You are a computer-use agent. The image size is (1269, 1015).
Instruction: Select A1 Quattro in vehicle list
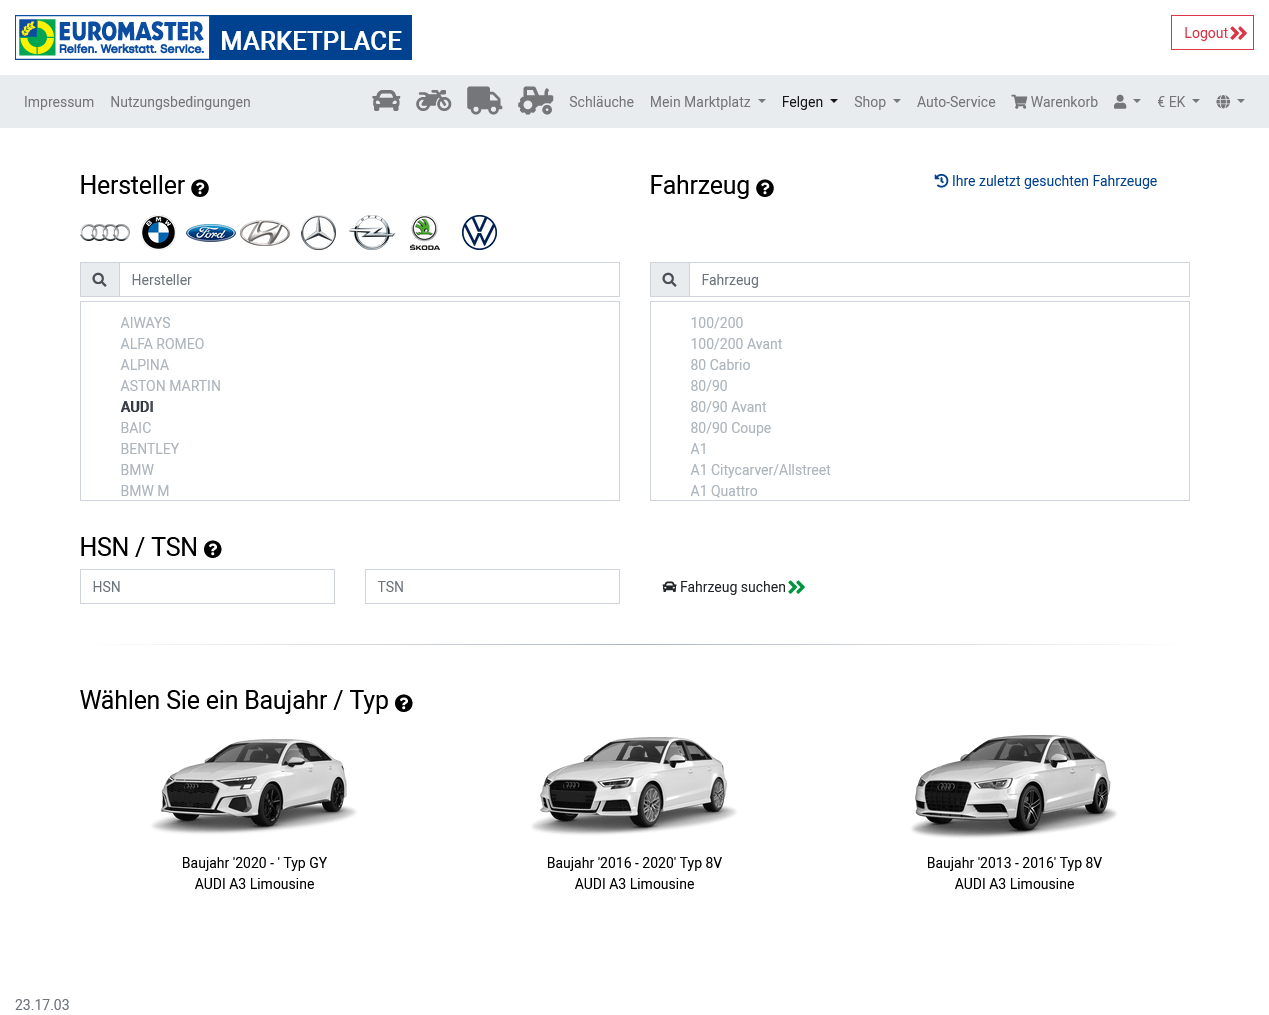(724, 491)
